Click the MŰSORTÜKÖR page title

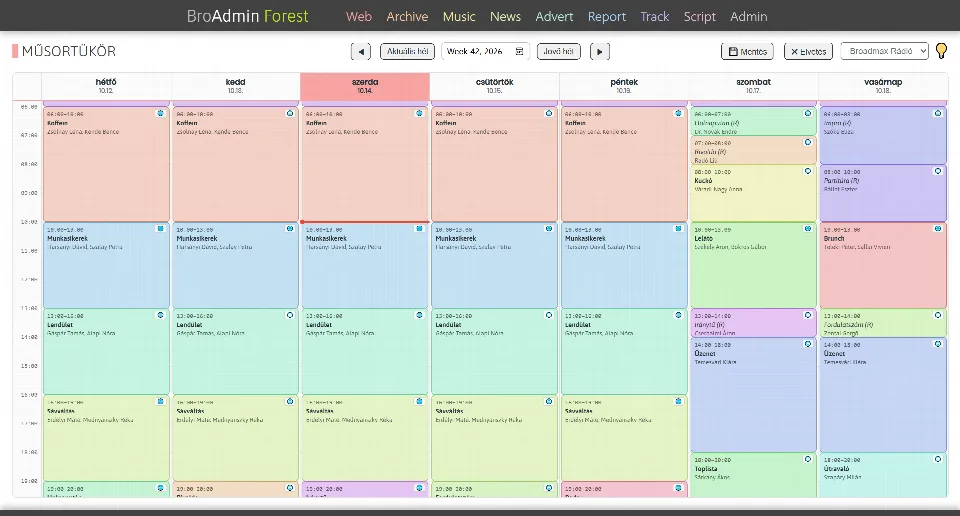point(69,51)
